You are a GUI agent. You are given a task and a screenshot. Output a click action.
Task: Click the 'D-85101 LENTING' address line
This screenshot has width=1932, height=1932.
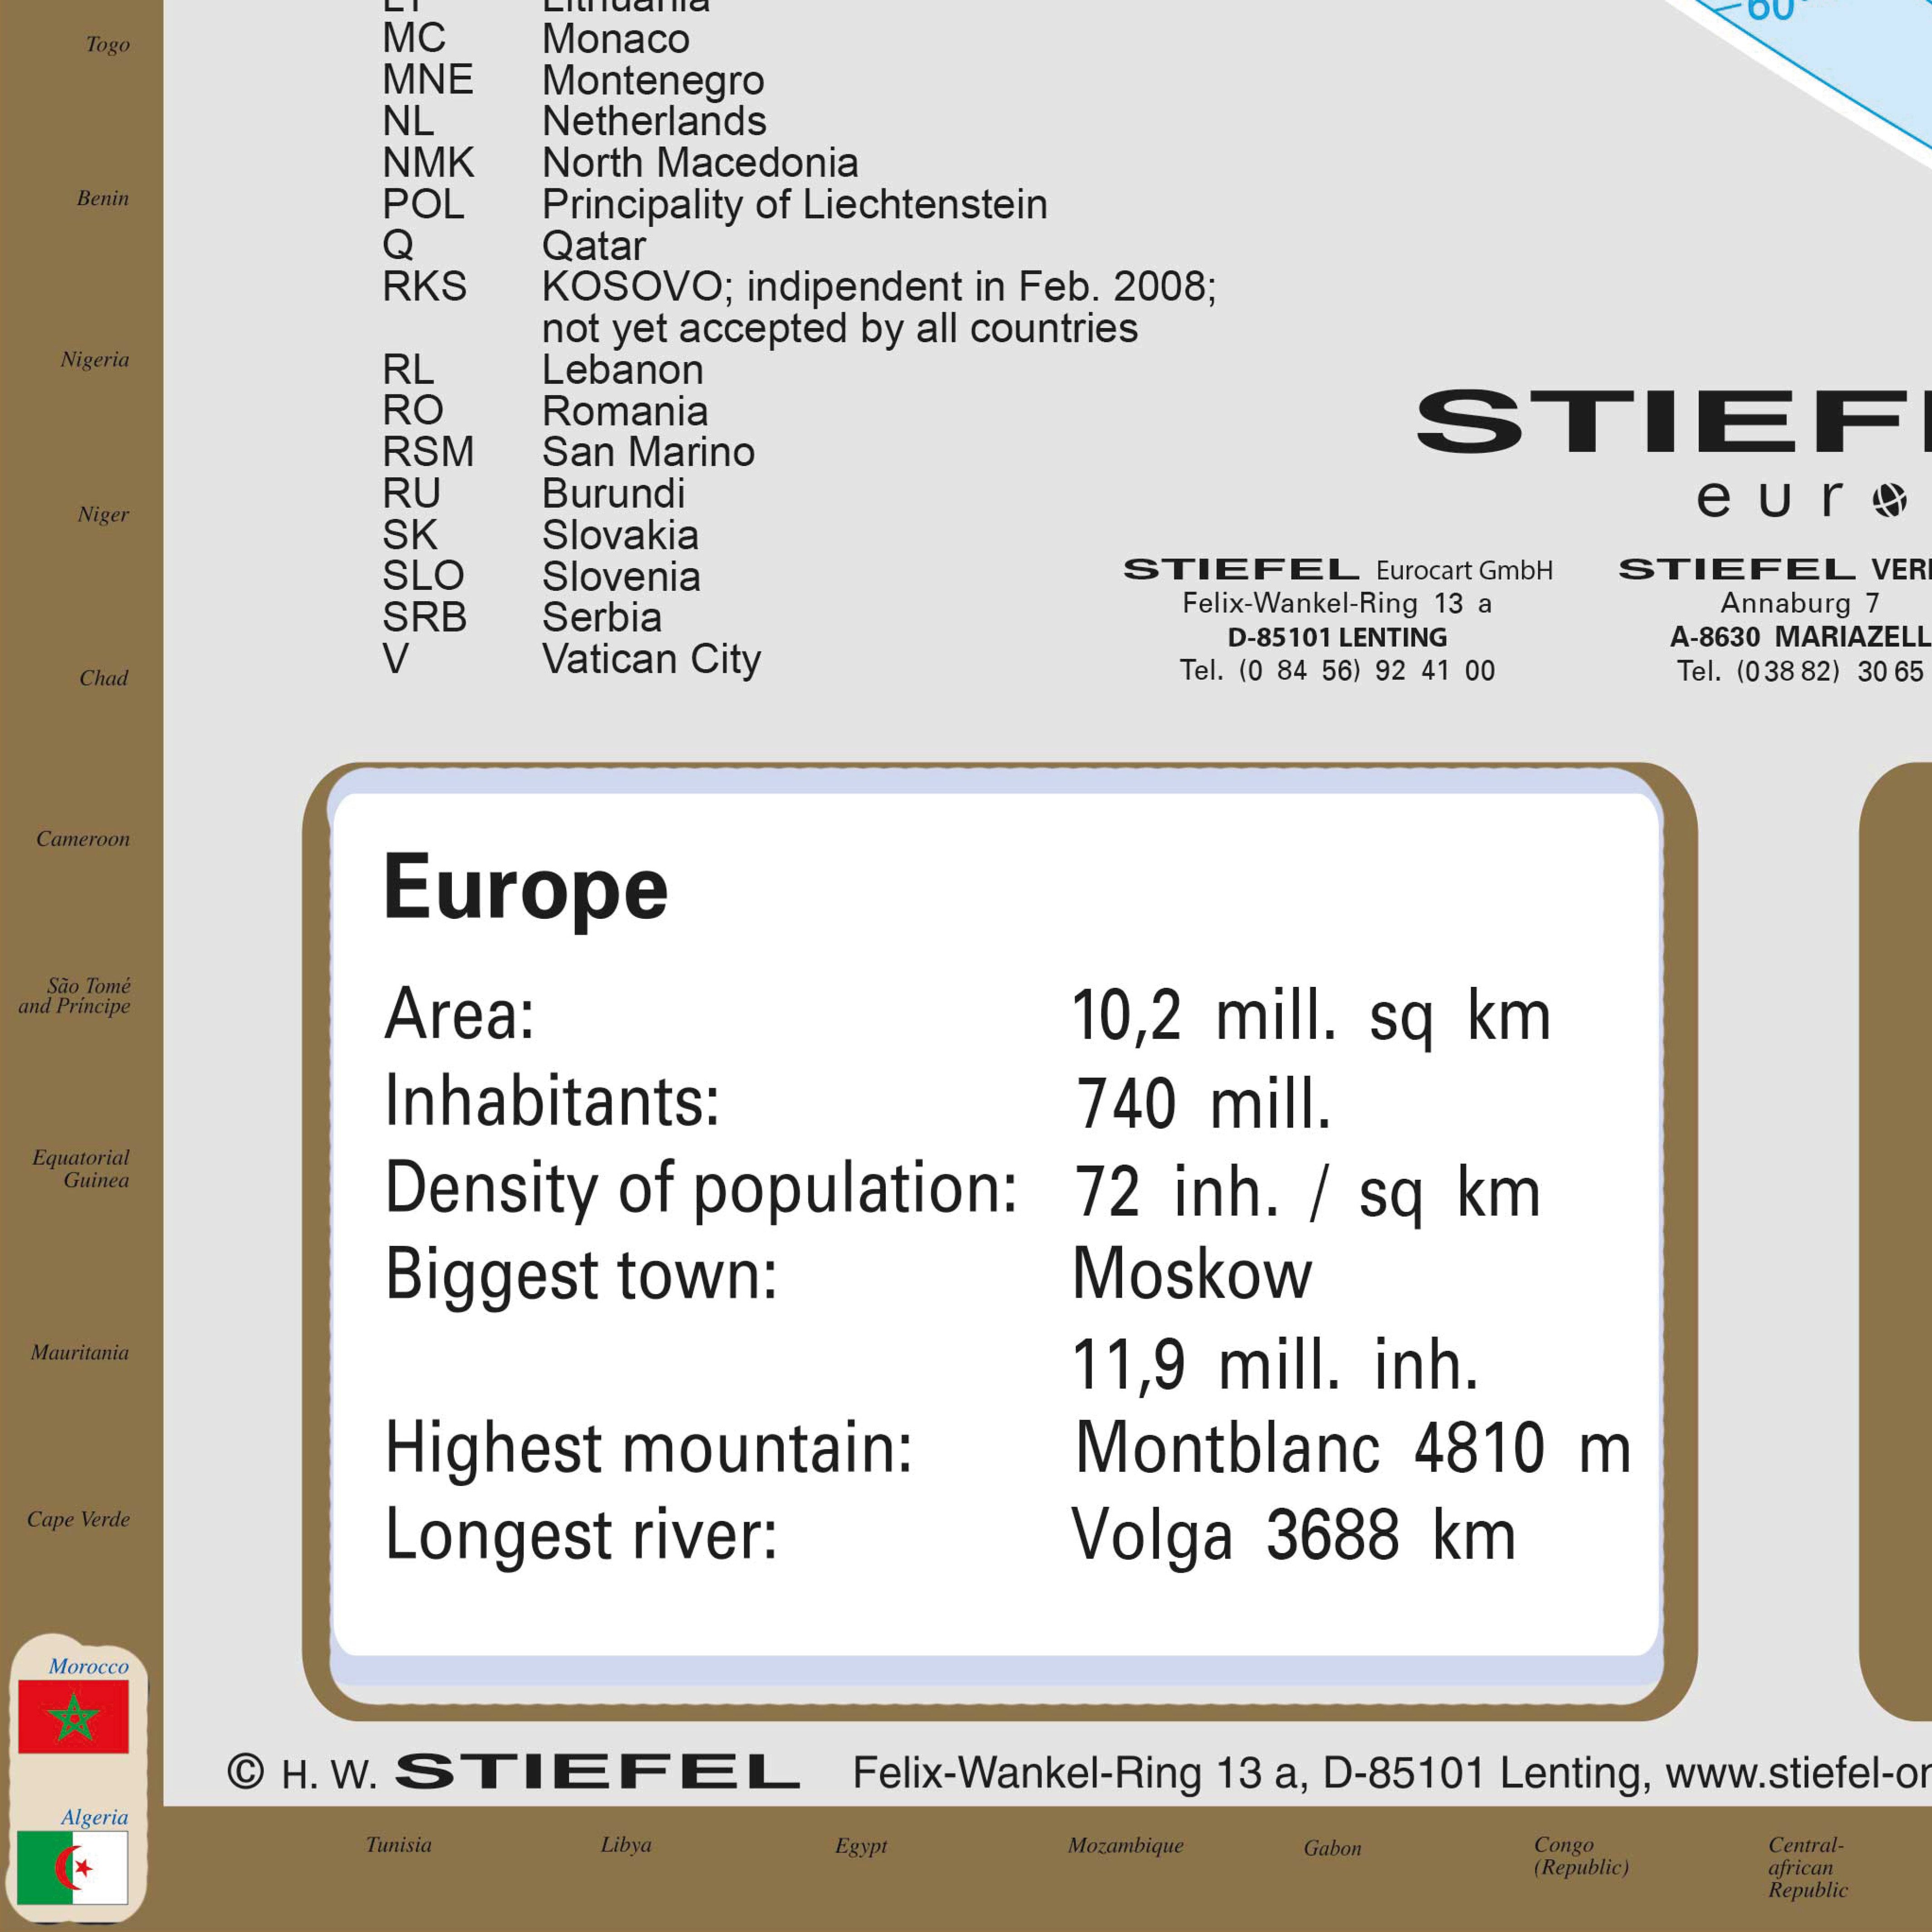1337,637
